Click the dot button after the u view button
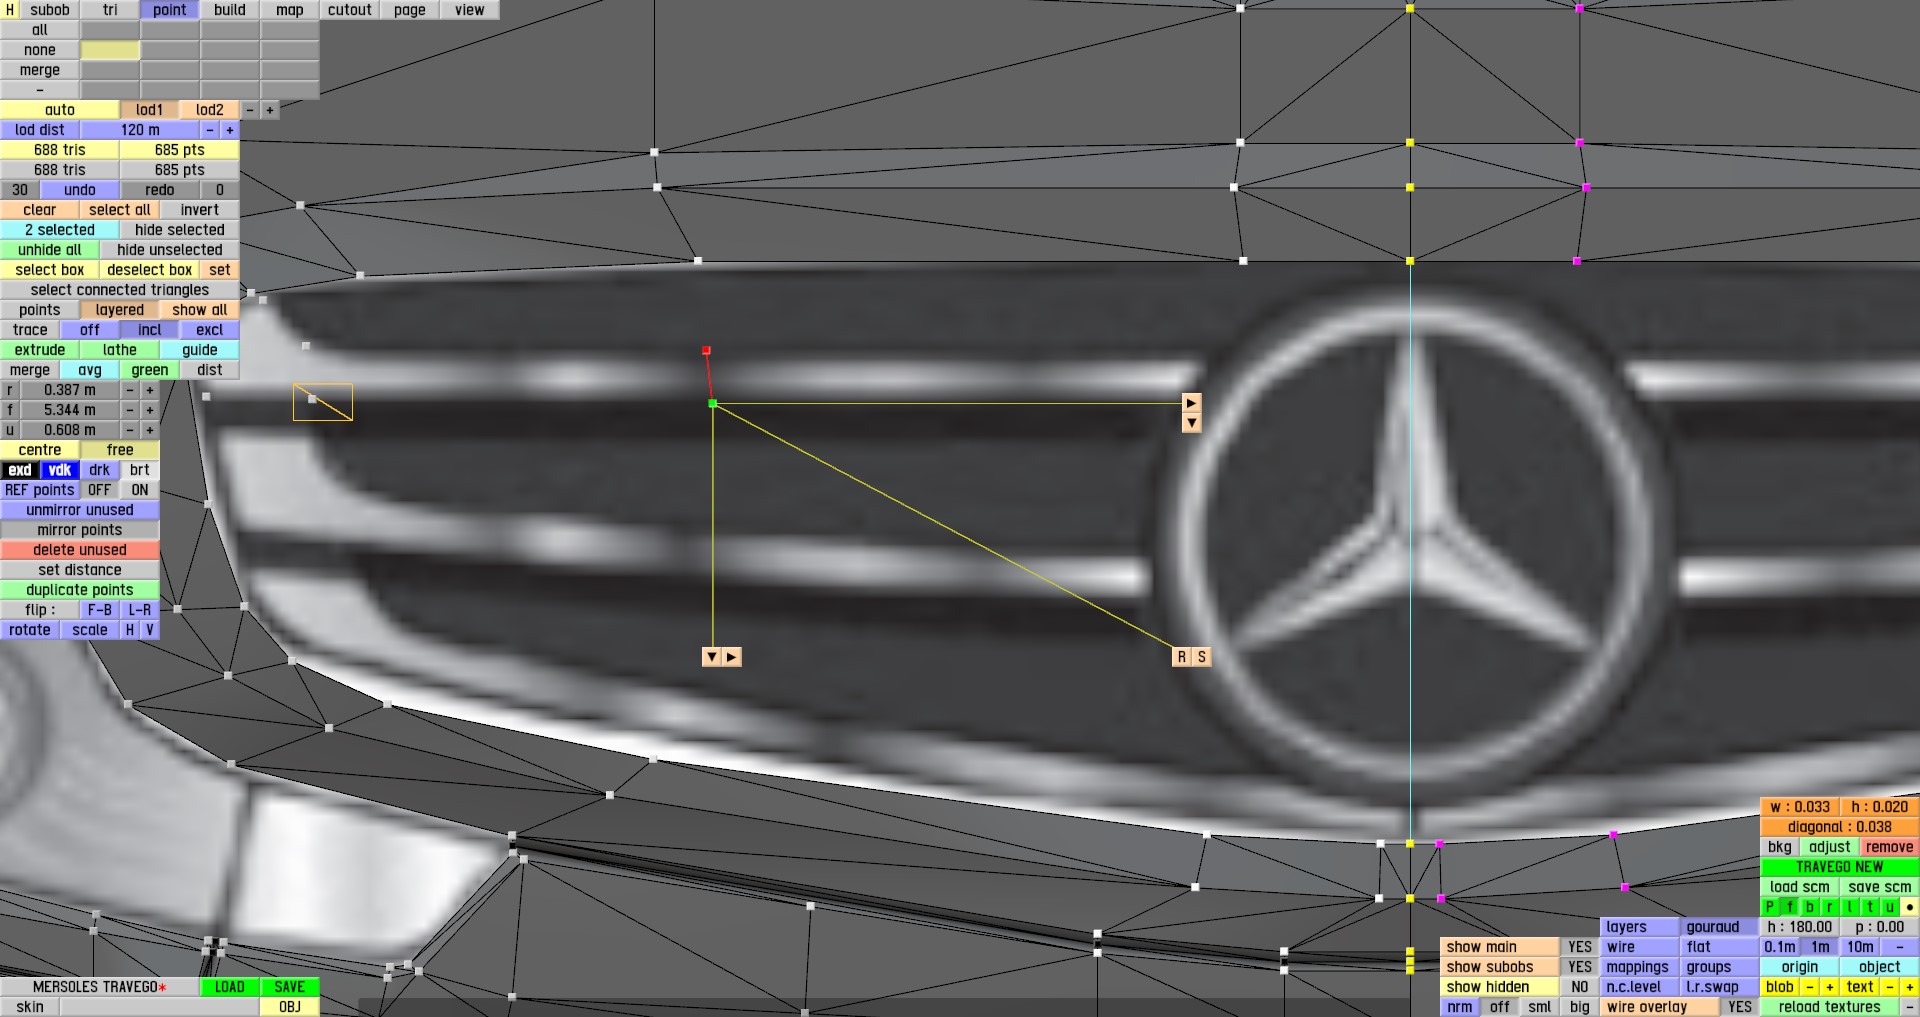The width and height of the screenshot is (1920, 1017). [x=1910, y=907]
